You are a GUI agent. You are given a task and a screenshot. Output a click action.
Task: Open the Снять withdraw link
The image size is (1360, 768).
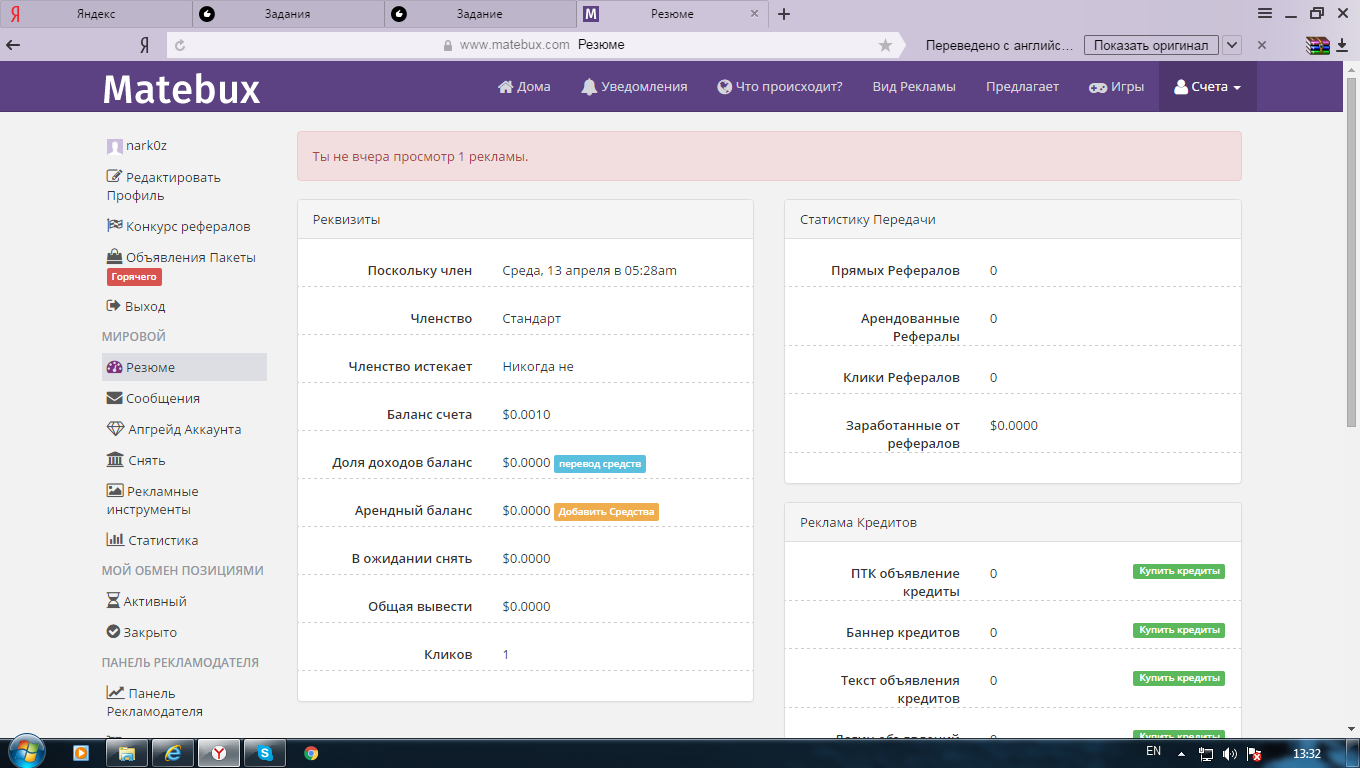point(136,460)
